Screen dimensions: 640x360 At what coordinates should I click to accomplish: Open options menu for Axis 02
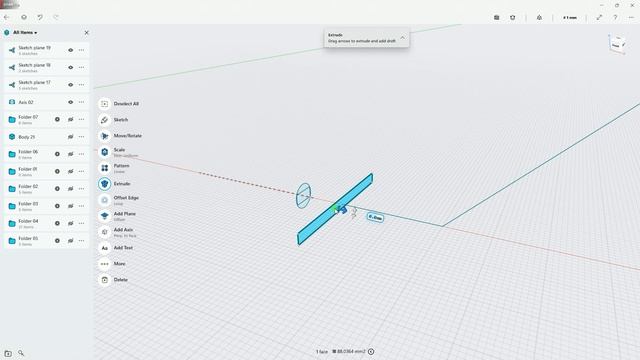click(x=82, y=102)
